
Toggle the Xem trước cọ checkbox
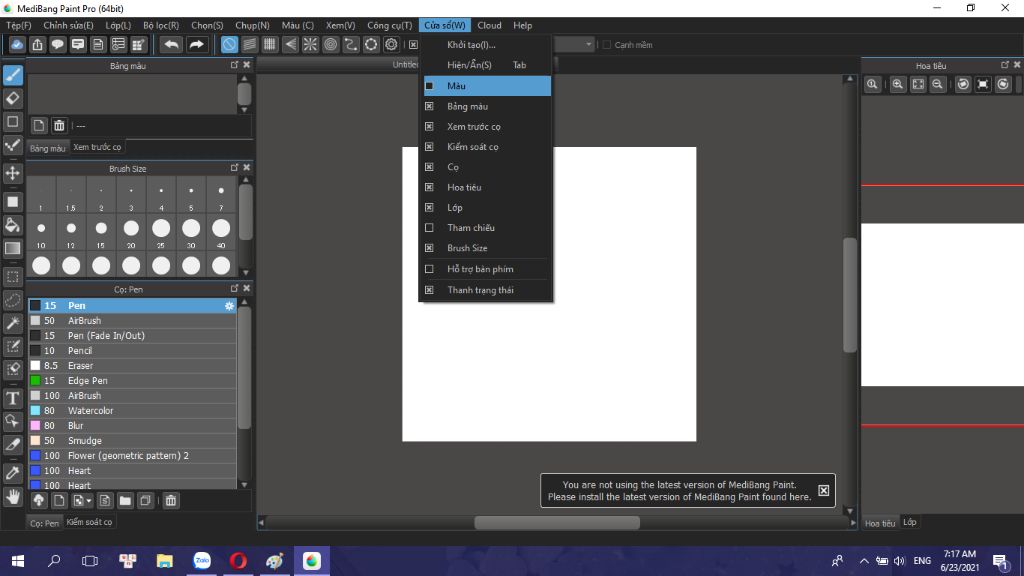point(429,127)
